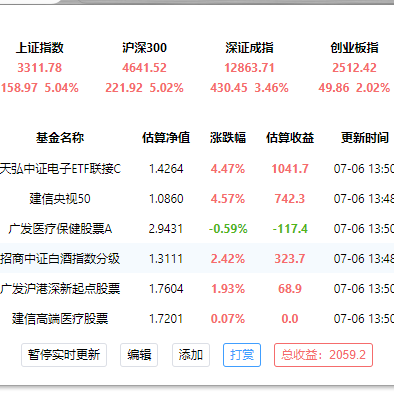Click the 暂停实时更新 button
The image size is (394, 394).
[64, 355]
